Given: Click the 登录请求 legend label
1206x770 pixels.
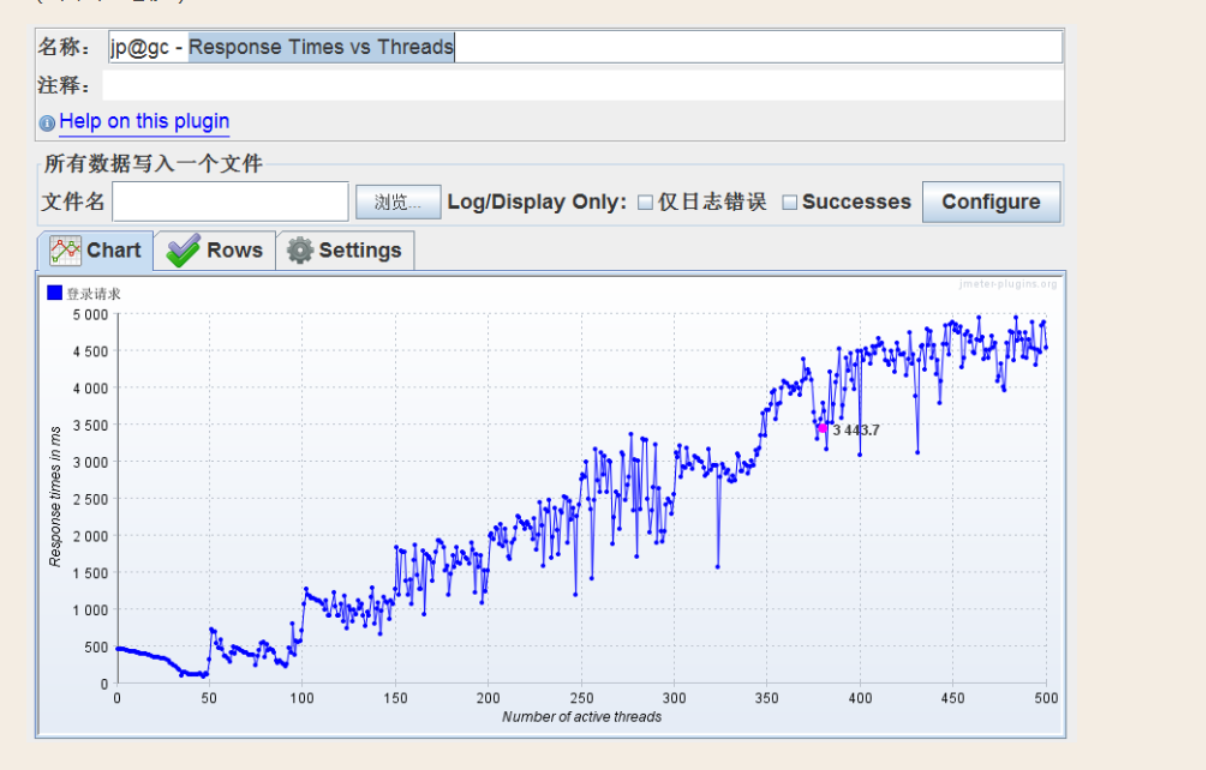Looking at the screenshot, I should [94, 294].
